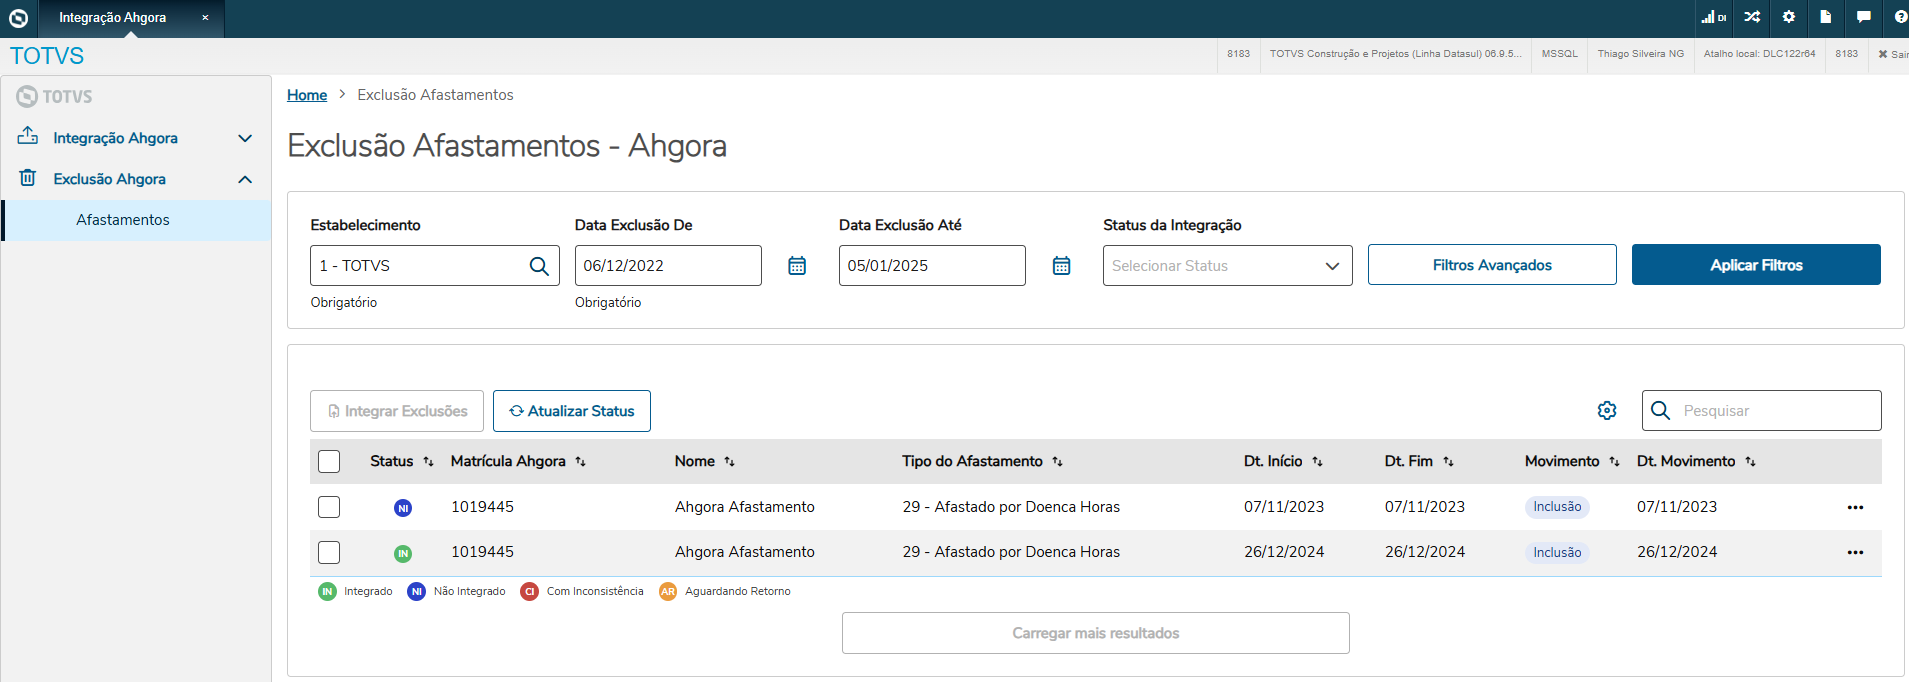1909x682 pixels.
Task: Click the shuffle icon in top bar
Action: click(x=1752, y=17)
